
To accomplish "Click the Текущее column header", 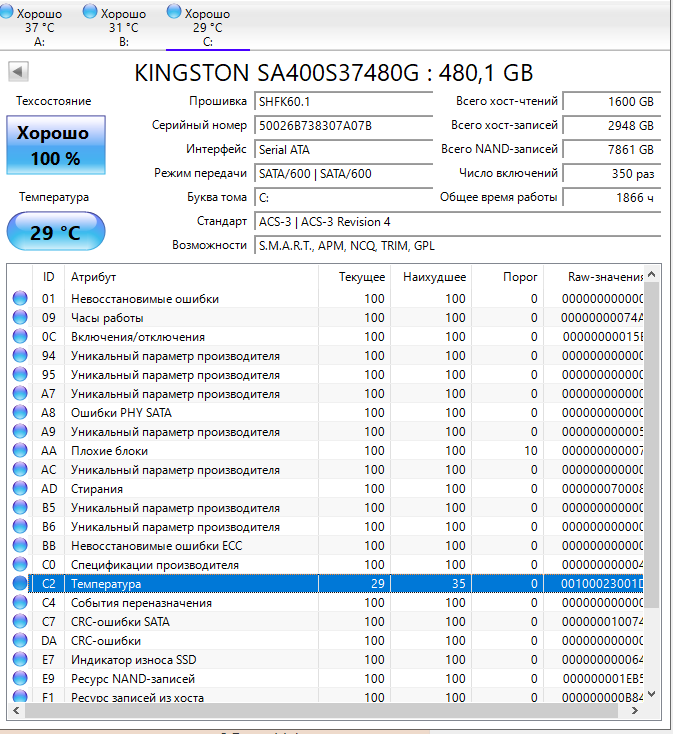I will click(x=354, y=277).
